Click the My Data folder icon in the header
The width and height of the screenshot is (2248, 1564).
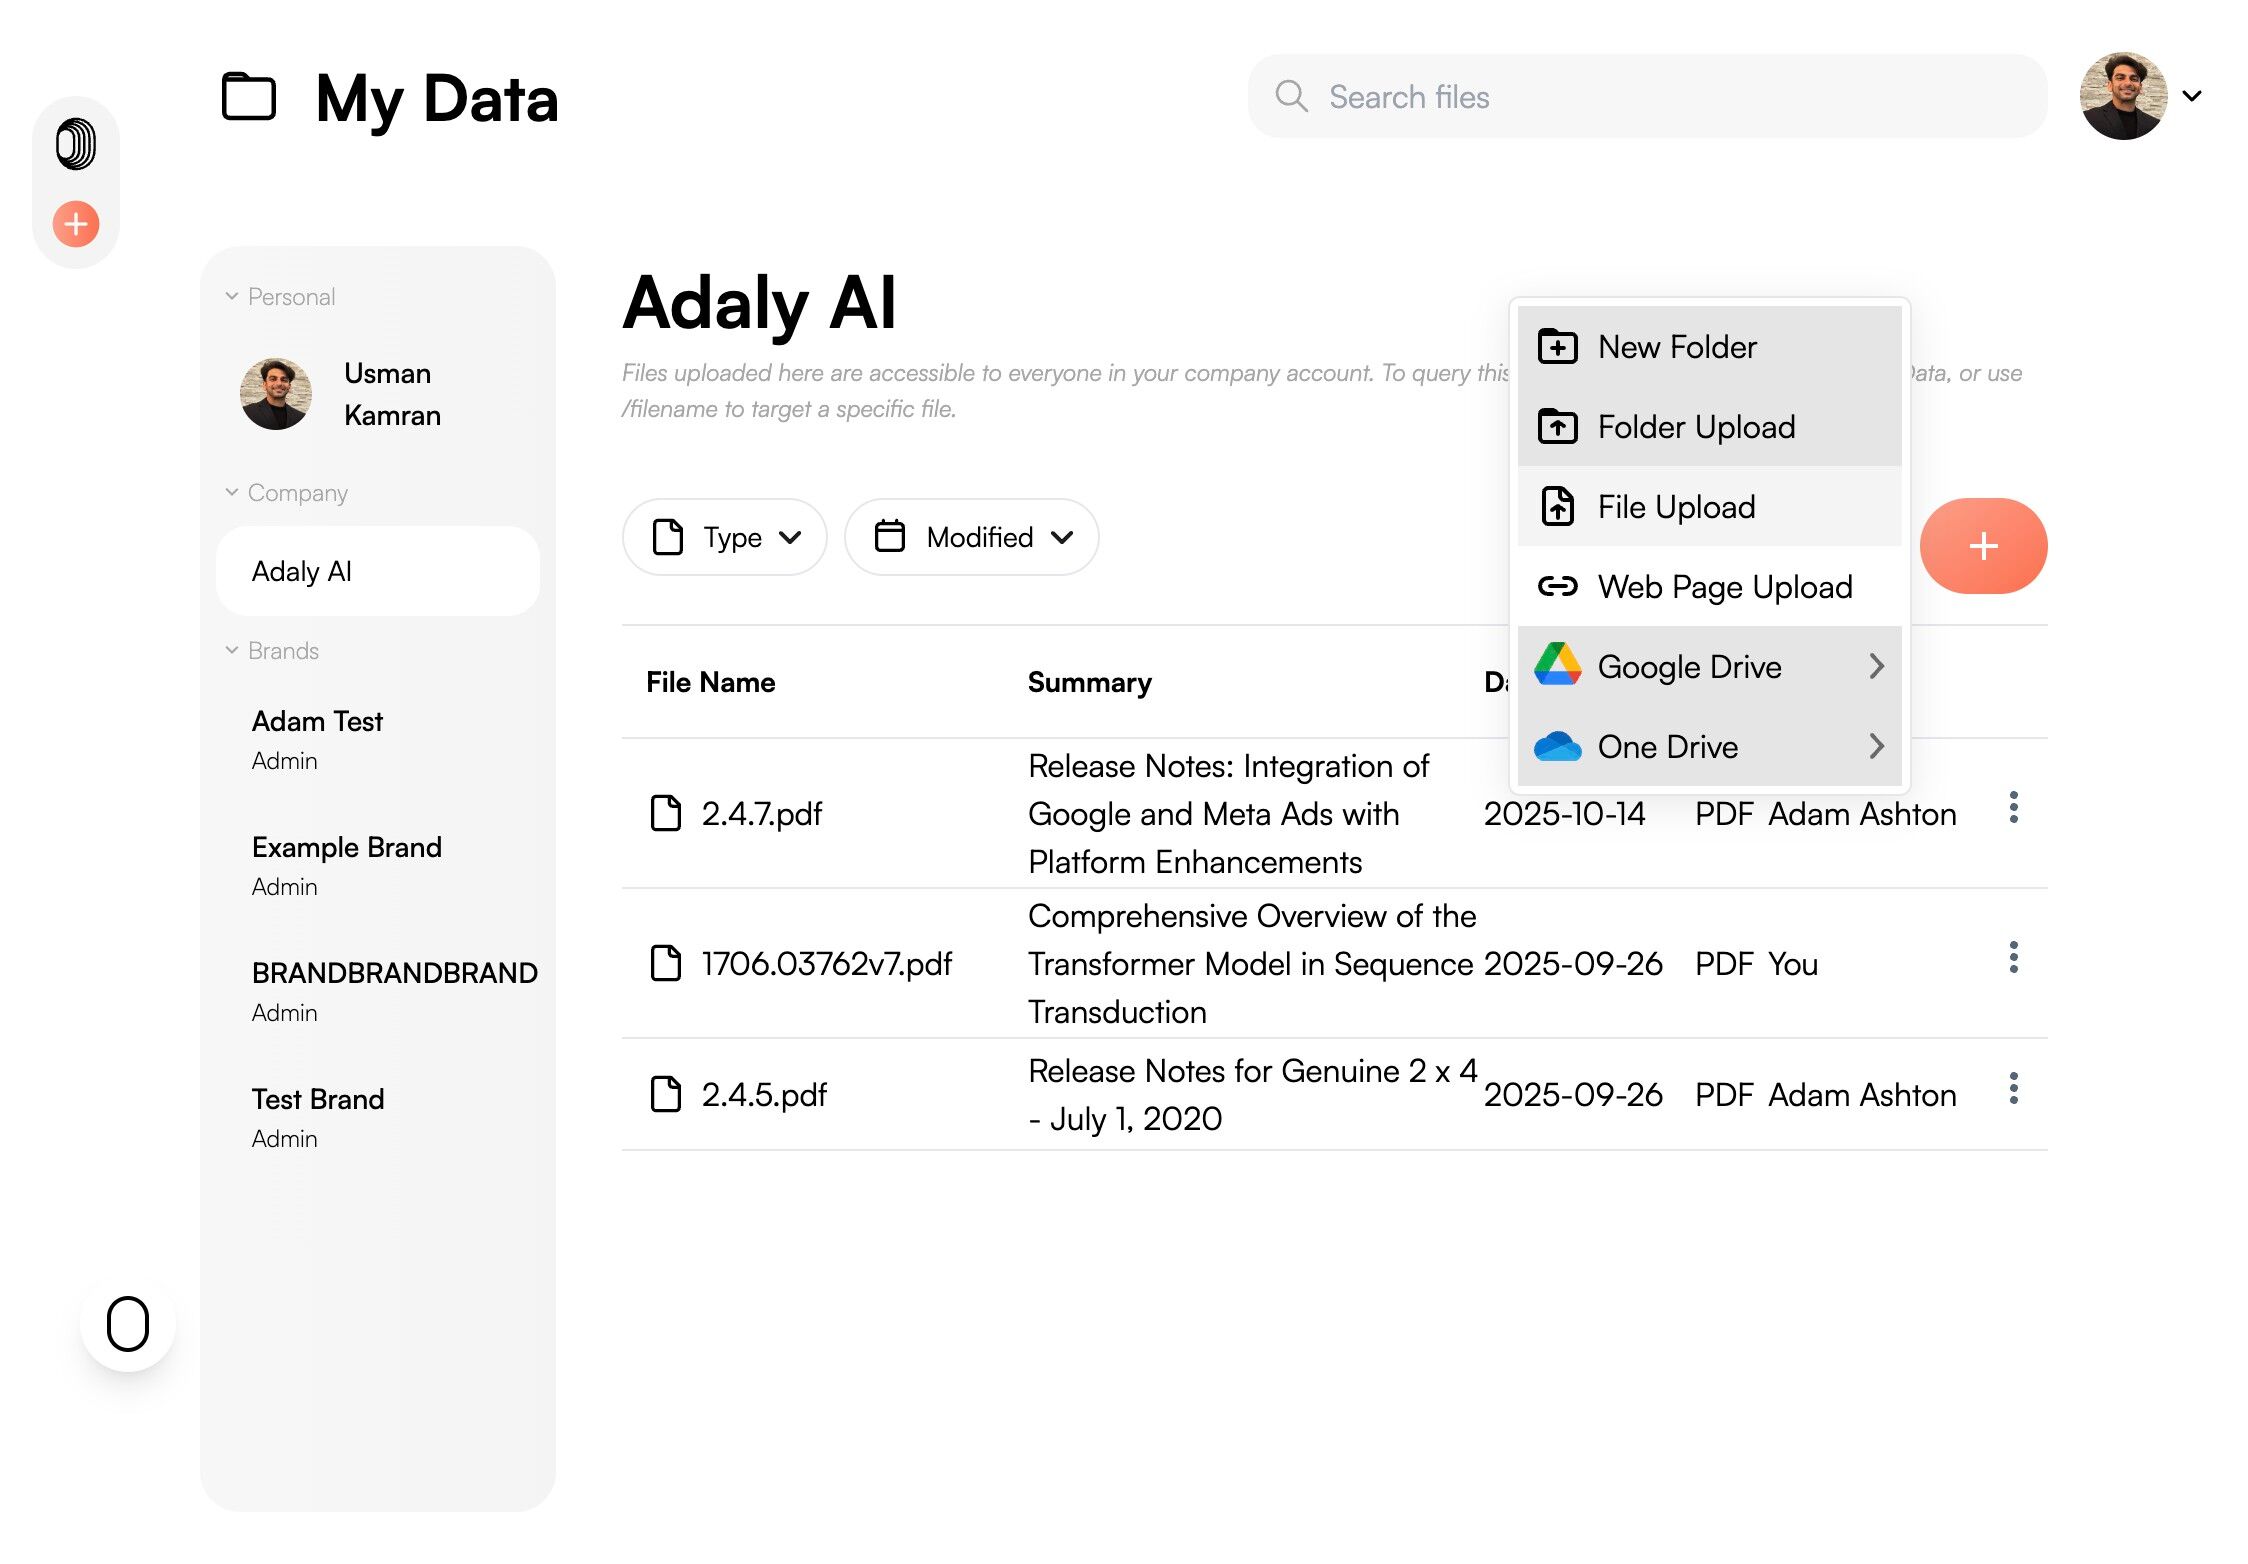[x=248, y=97]
